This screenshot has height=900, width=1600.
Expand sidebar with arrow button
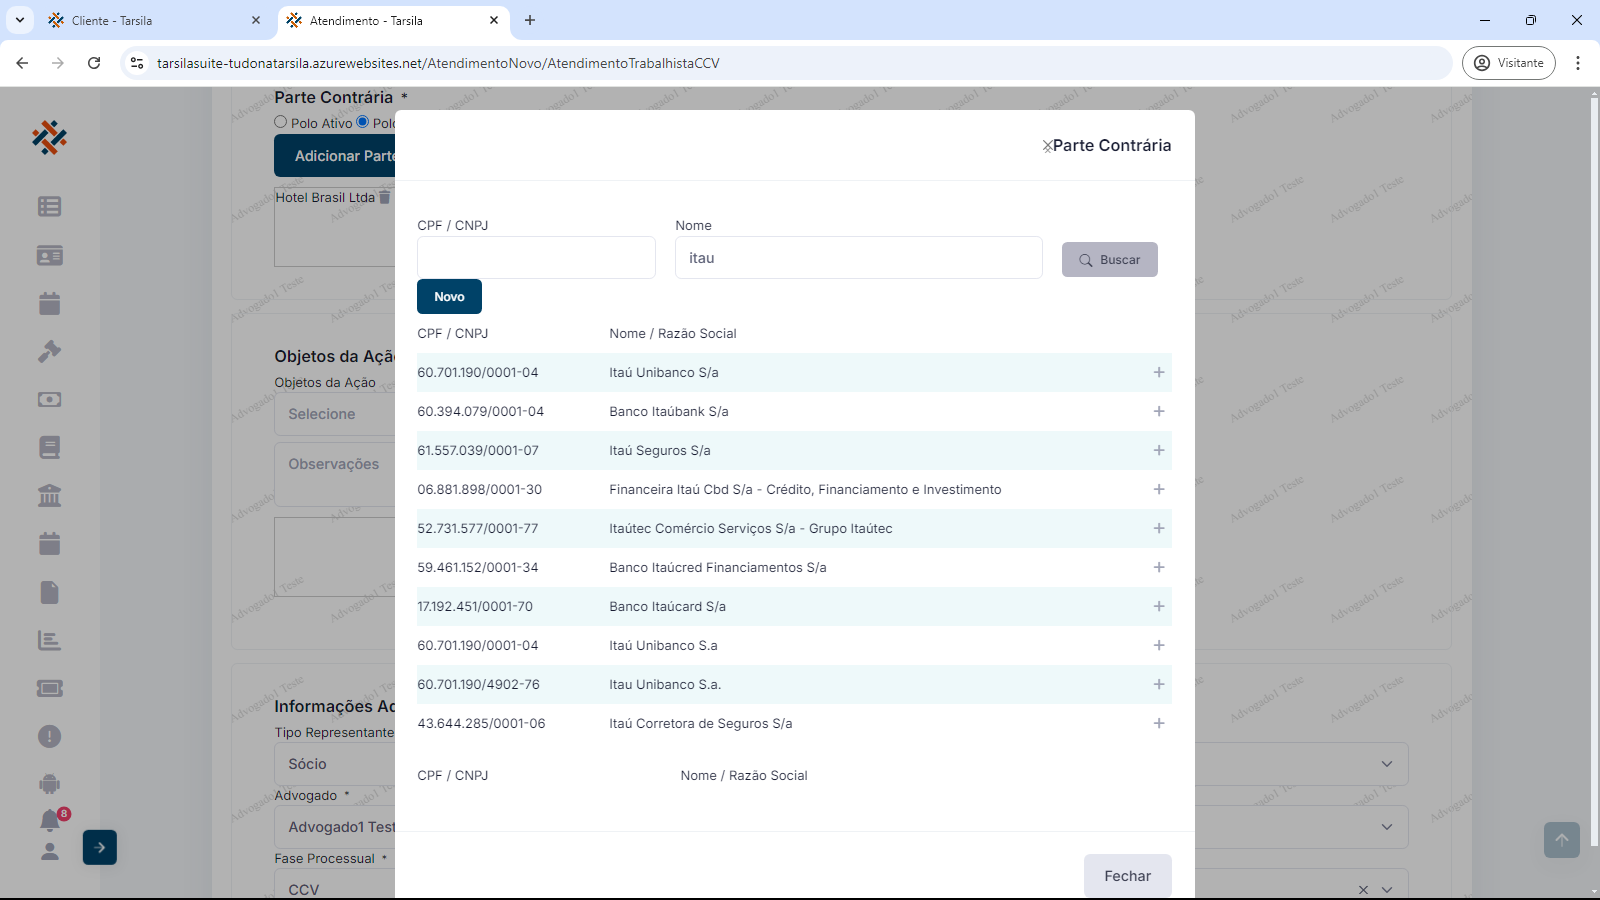point(100,847)
